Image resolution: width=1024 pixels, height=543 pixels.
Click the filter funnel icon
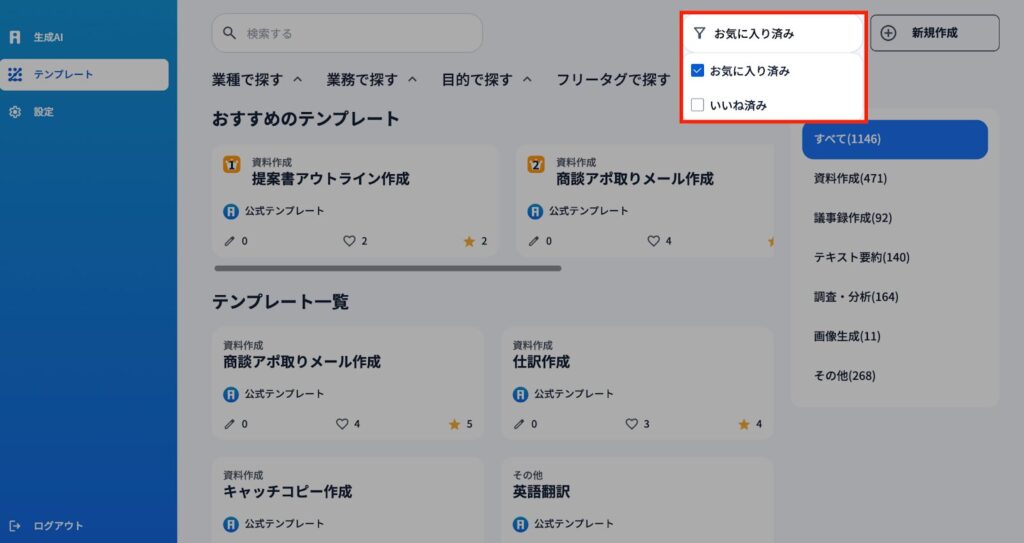coord(700,33)
